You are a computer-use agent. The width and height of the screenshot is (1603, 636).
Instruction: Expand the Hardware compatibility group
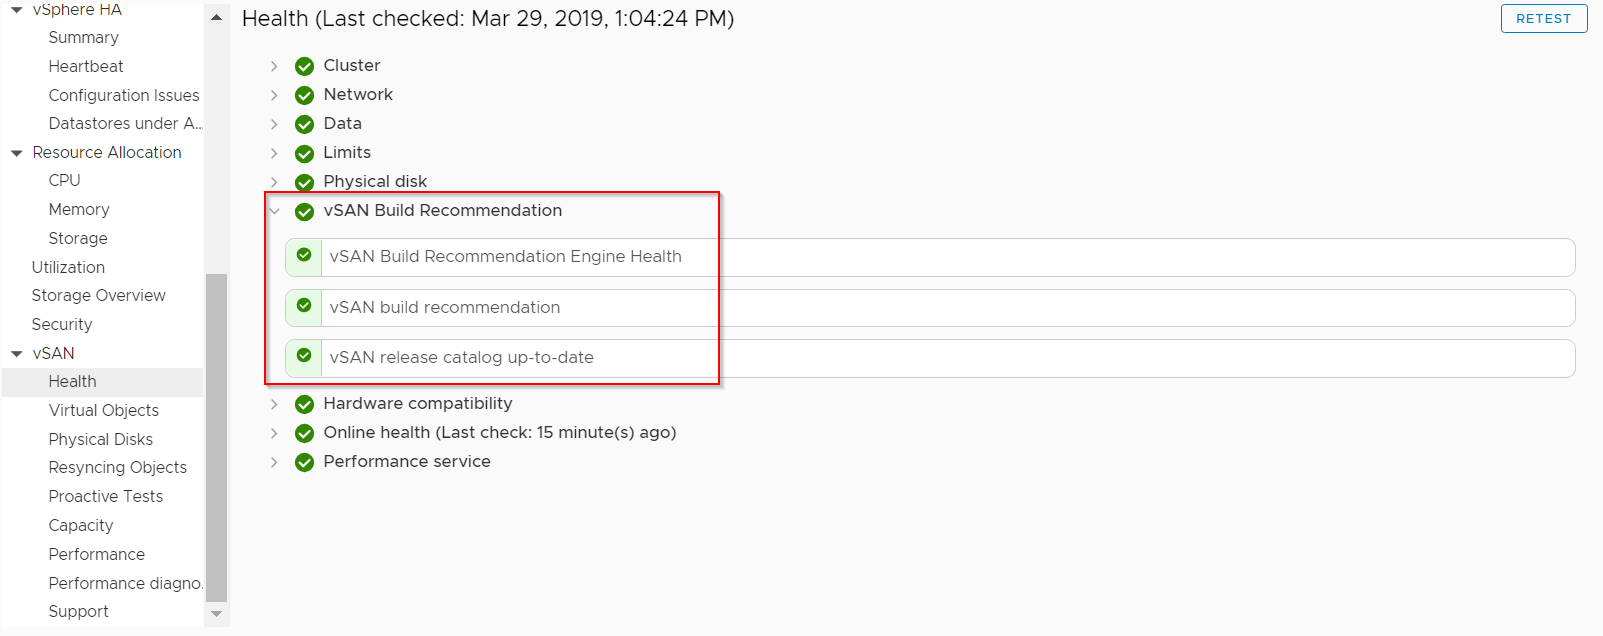[274, 404]
